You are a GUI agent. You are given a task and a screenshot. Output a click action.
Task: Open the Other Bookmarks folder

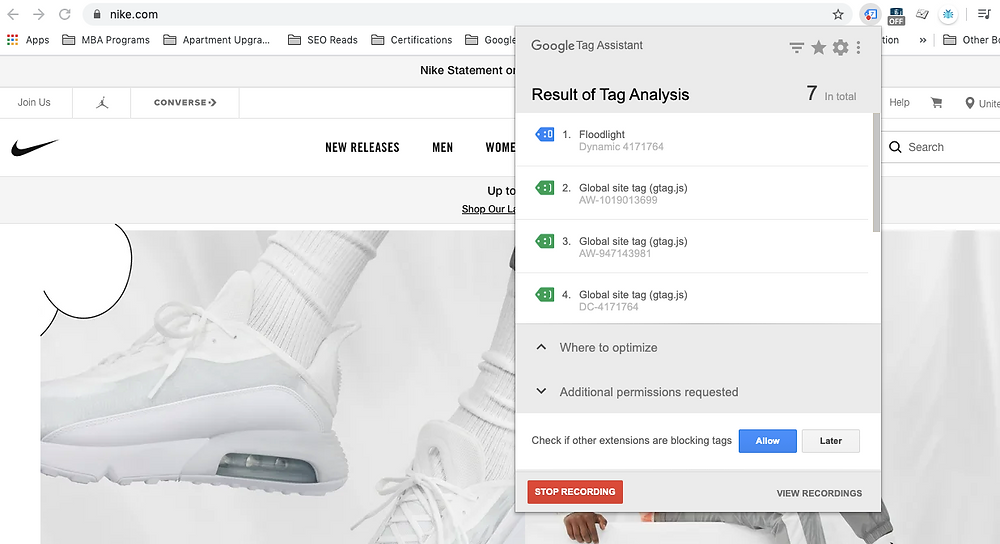click(x=971, y=40)
